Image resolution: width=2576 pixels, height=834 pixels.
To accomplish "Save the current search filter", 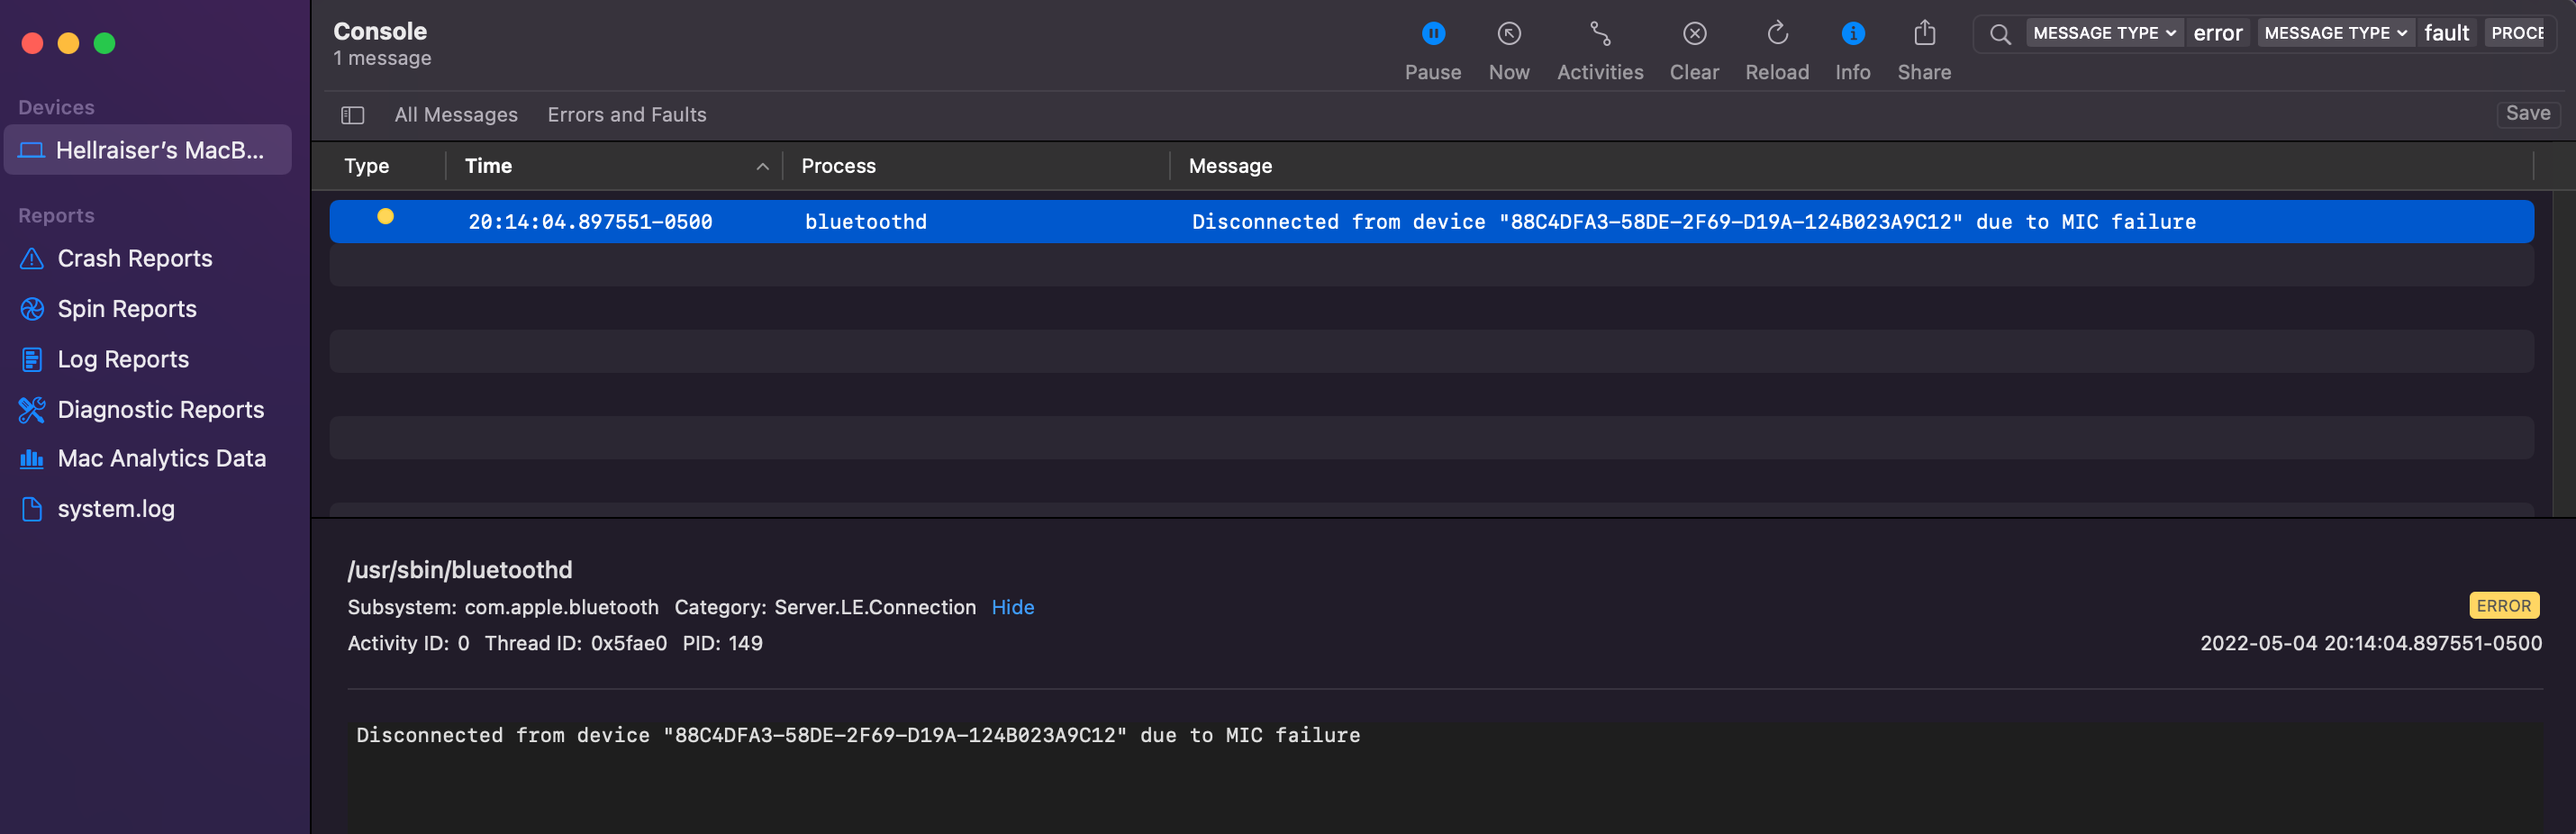I will click(x=2527, y=114).
